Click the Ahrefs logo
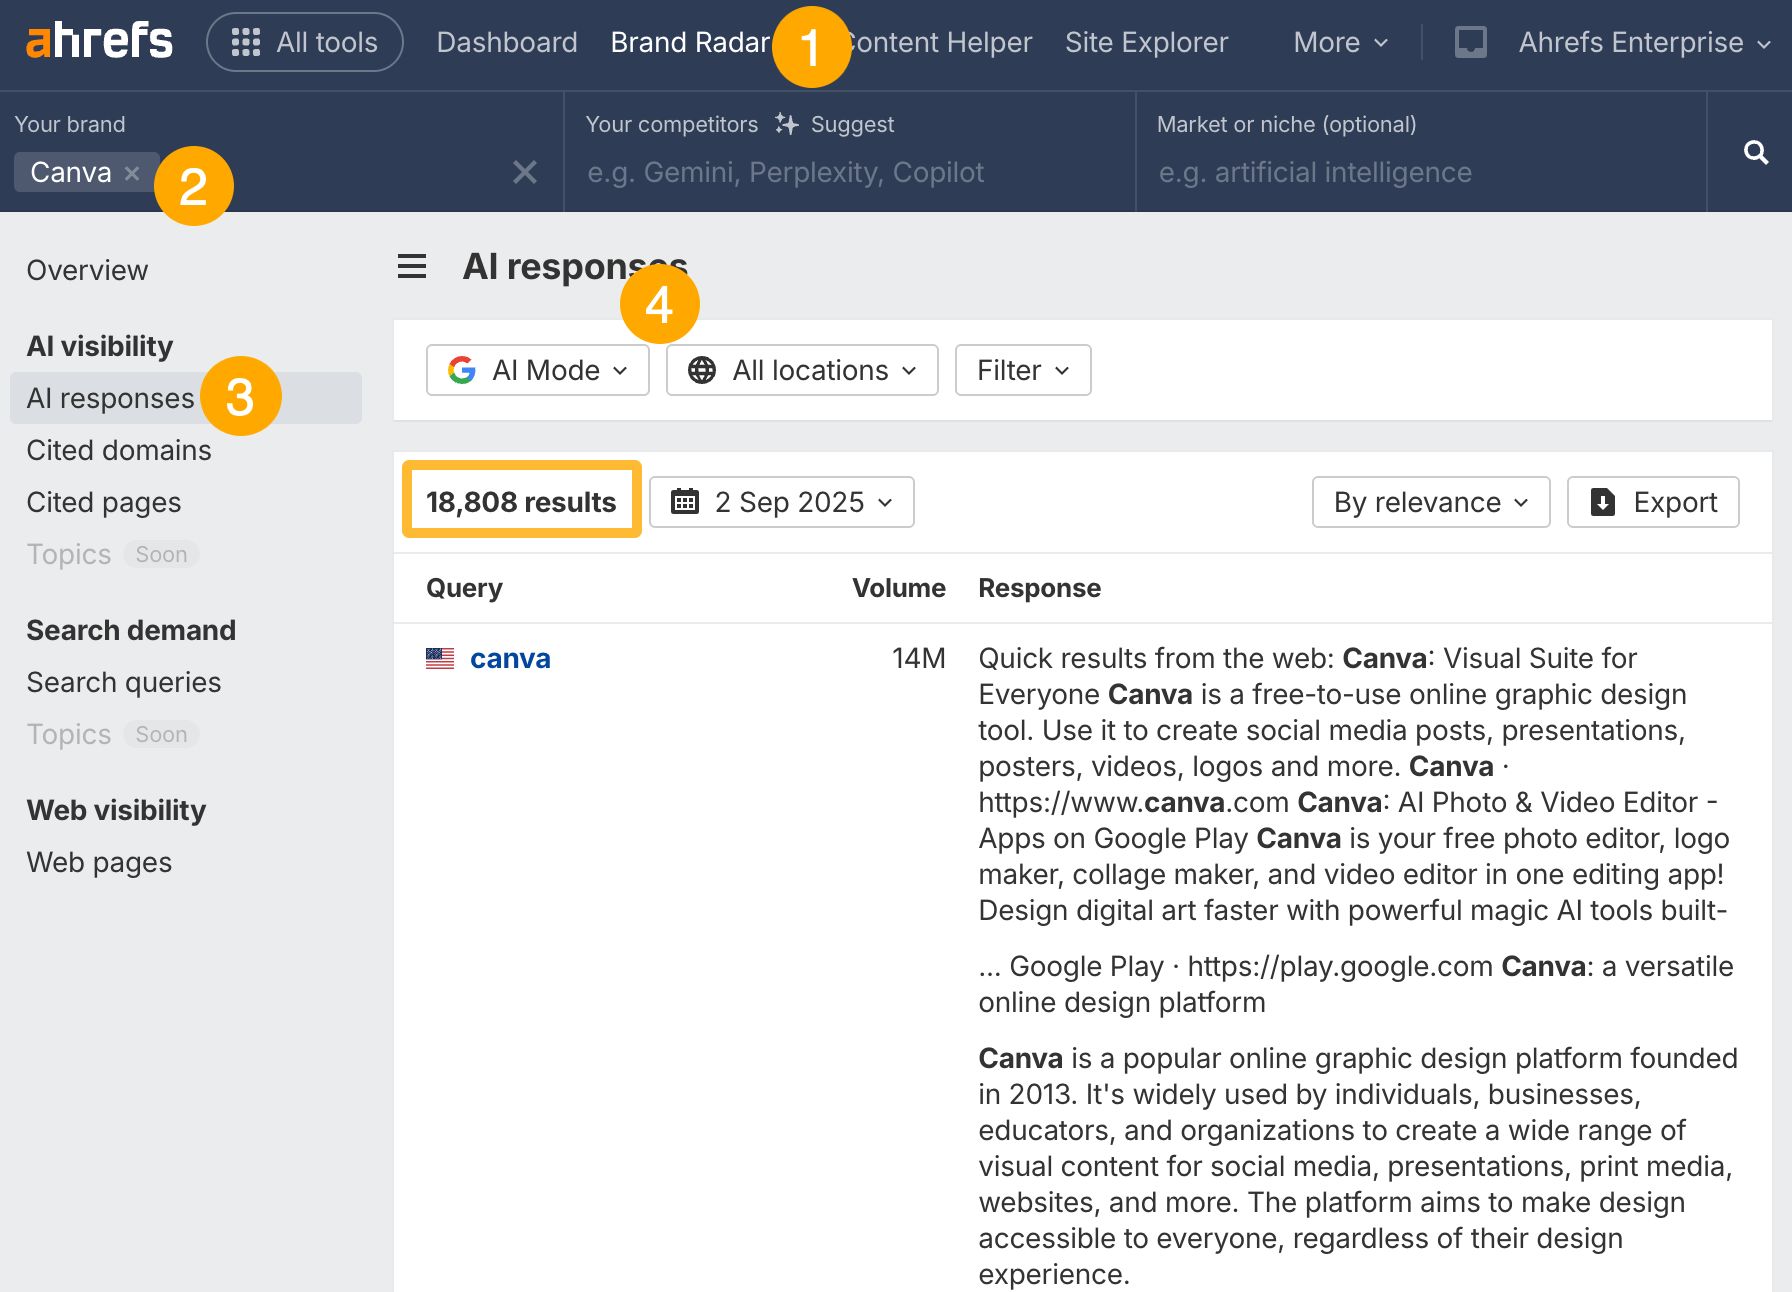Image resolution: width=1792 pixels, height=1292 pixels. (x=97, y=41)
